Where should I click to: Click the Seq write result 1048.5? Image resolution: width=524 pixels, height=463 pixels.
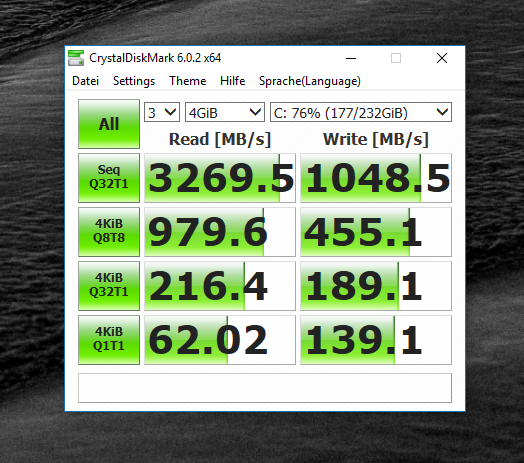[376, 178]
